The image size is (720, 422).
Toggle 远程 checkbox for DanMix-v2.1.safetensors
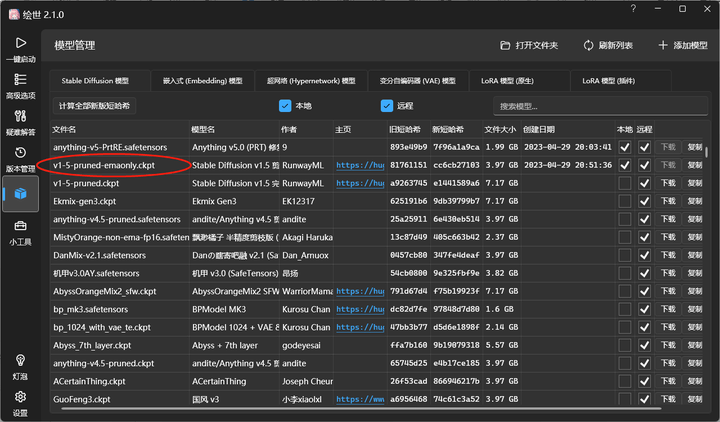(644, 255)
